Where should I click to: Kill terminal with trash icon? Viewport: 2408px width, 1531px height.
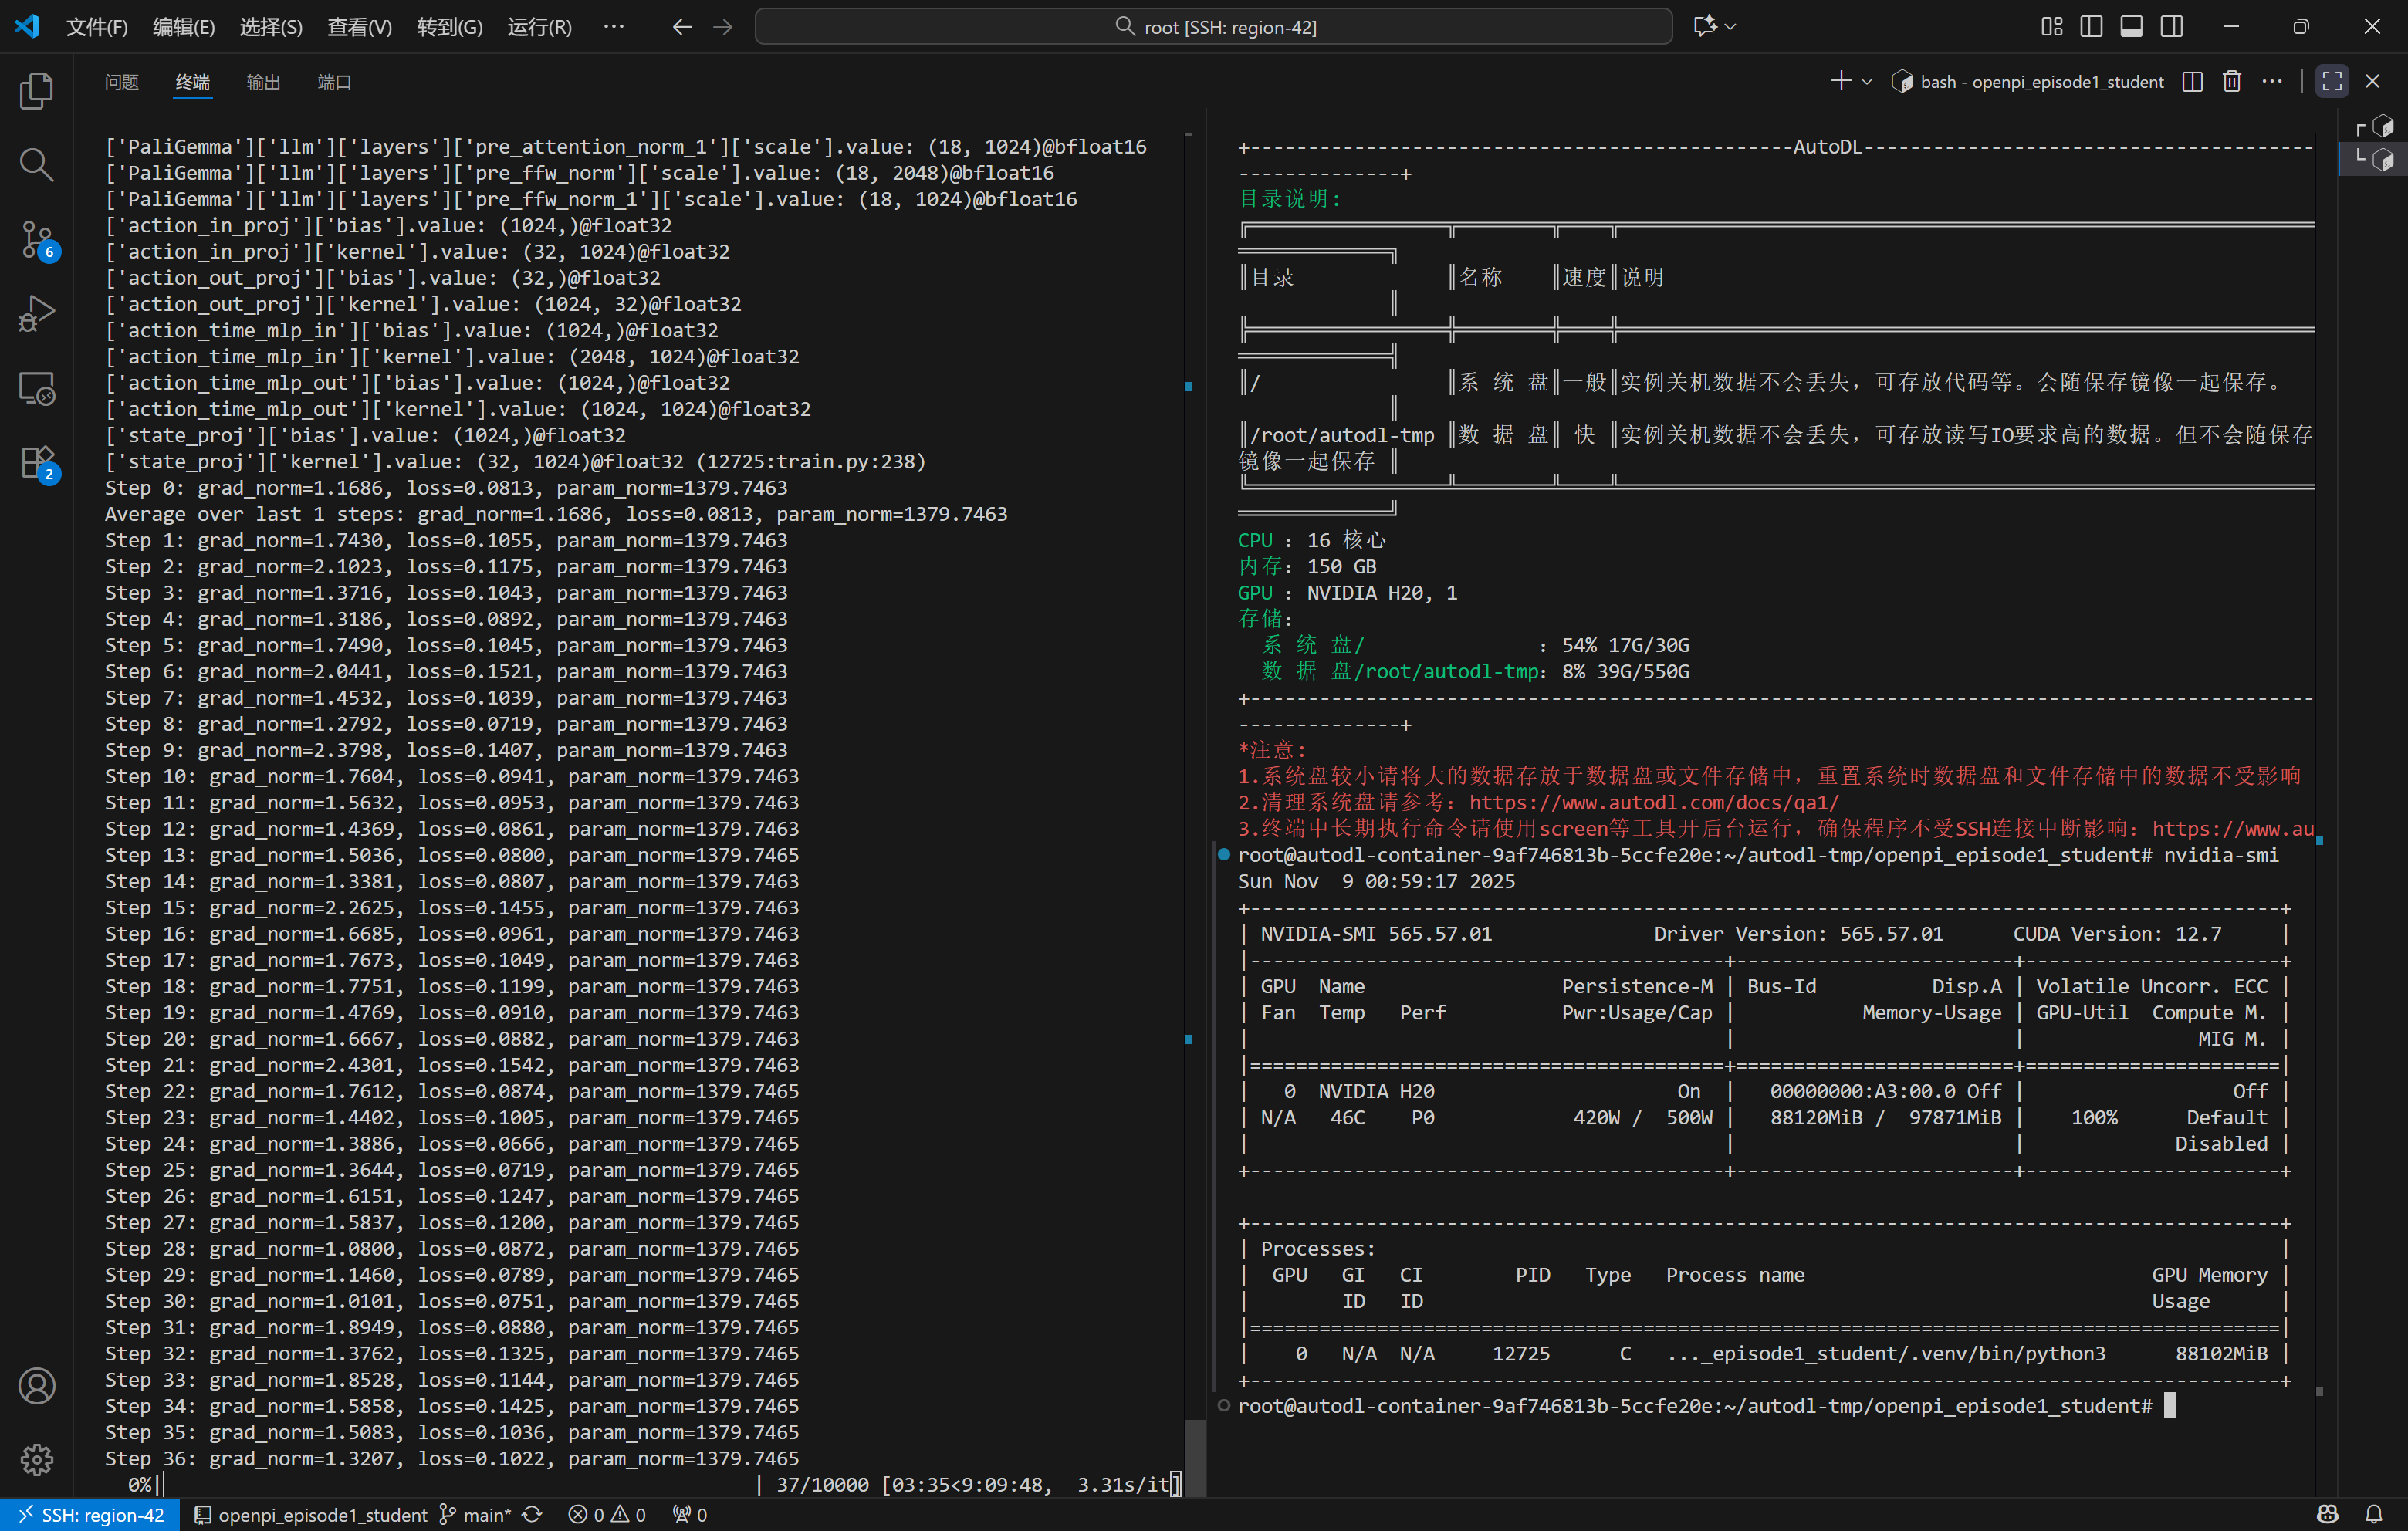[x=2232, y=82]
